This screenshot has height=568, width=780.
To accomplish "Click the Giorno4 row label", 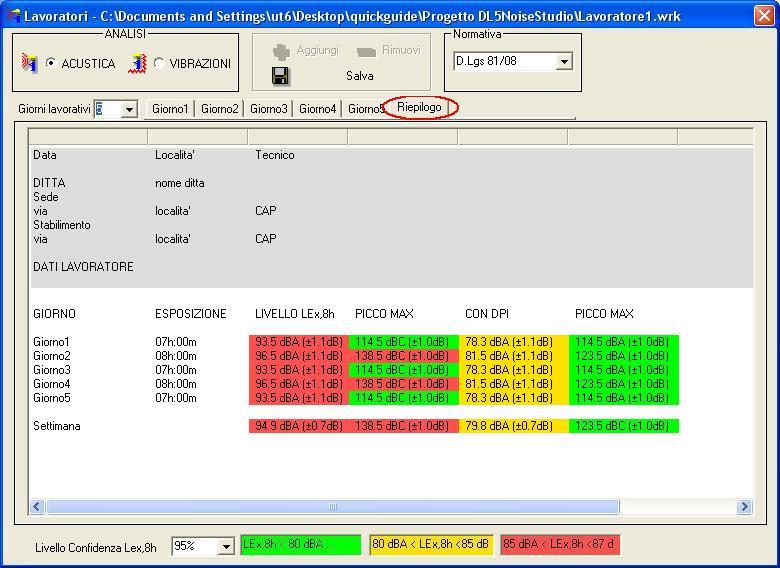I will pyautogui.click(x=52, y=384).
